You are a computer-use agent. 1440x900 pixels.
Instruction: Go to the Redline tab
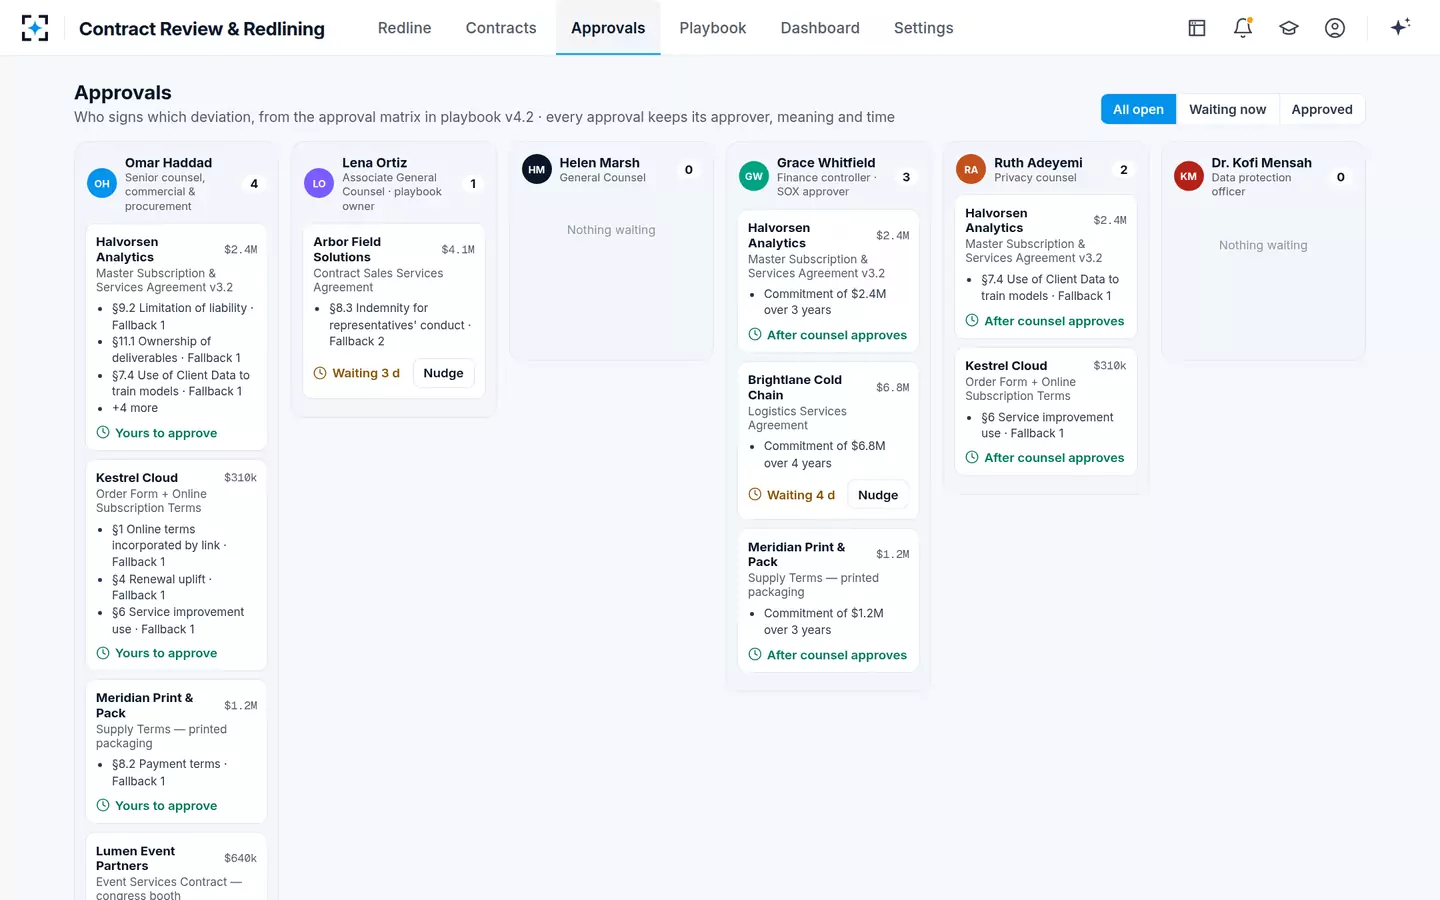click(405, 28)
